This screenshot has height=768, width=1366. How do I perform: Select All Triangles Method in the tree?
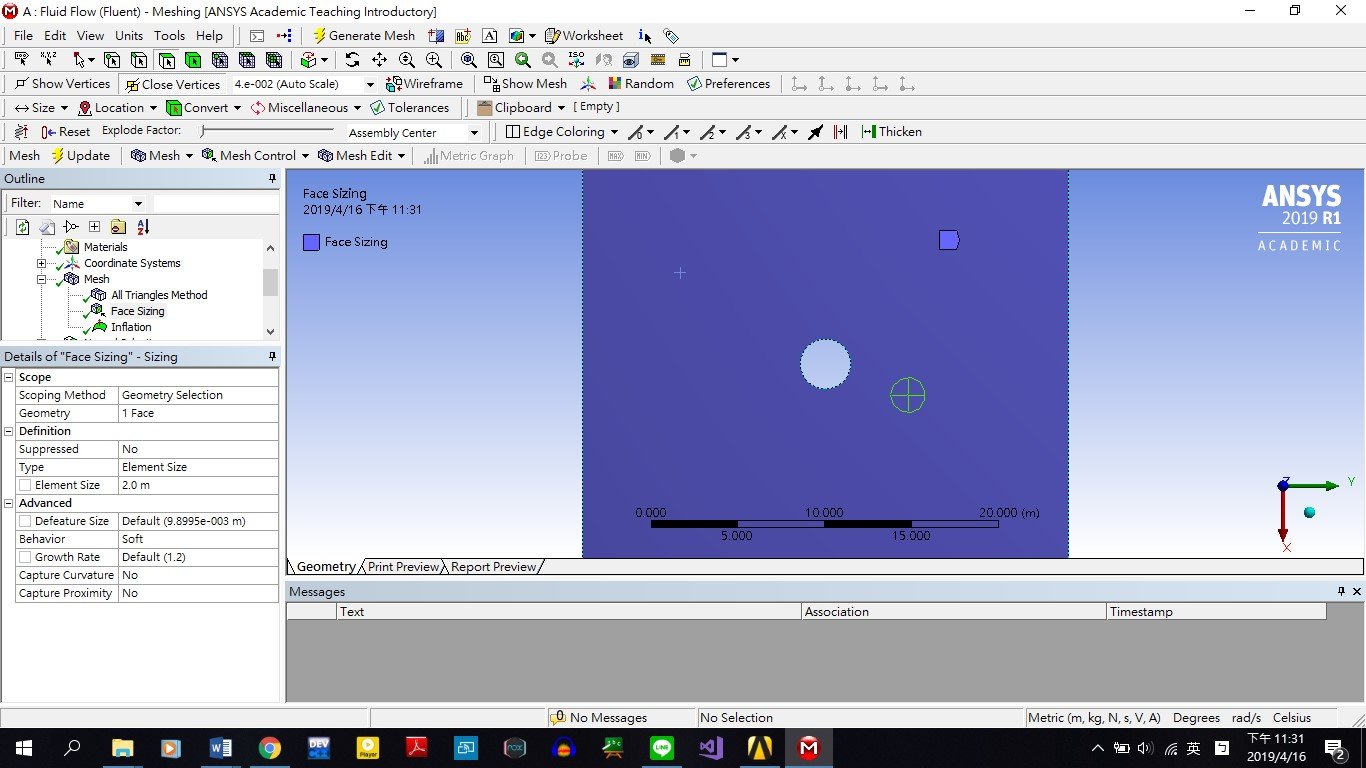tap(159, 295)
